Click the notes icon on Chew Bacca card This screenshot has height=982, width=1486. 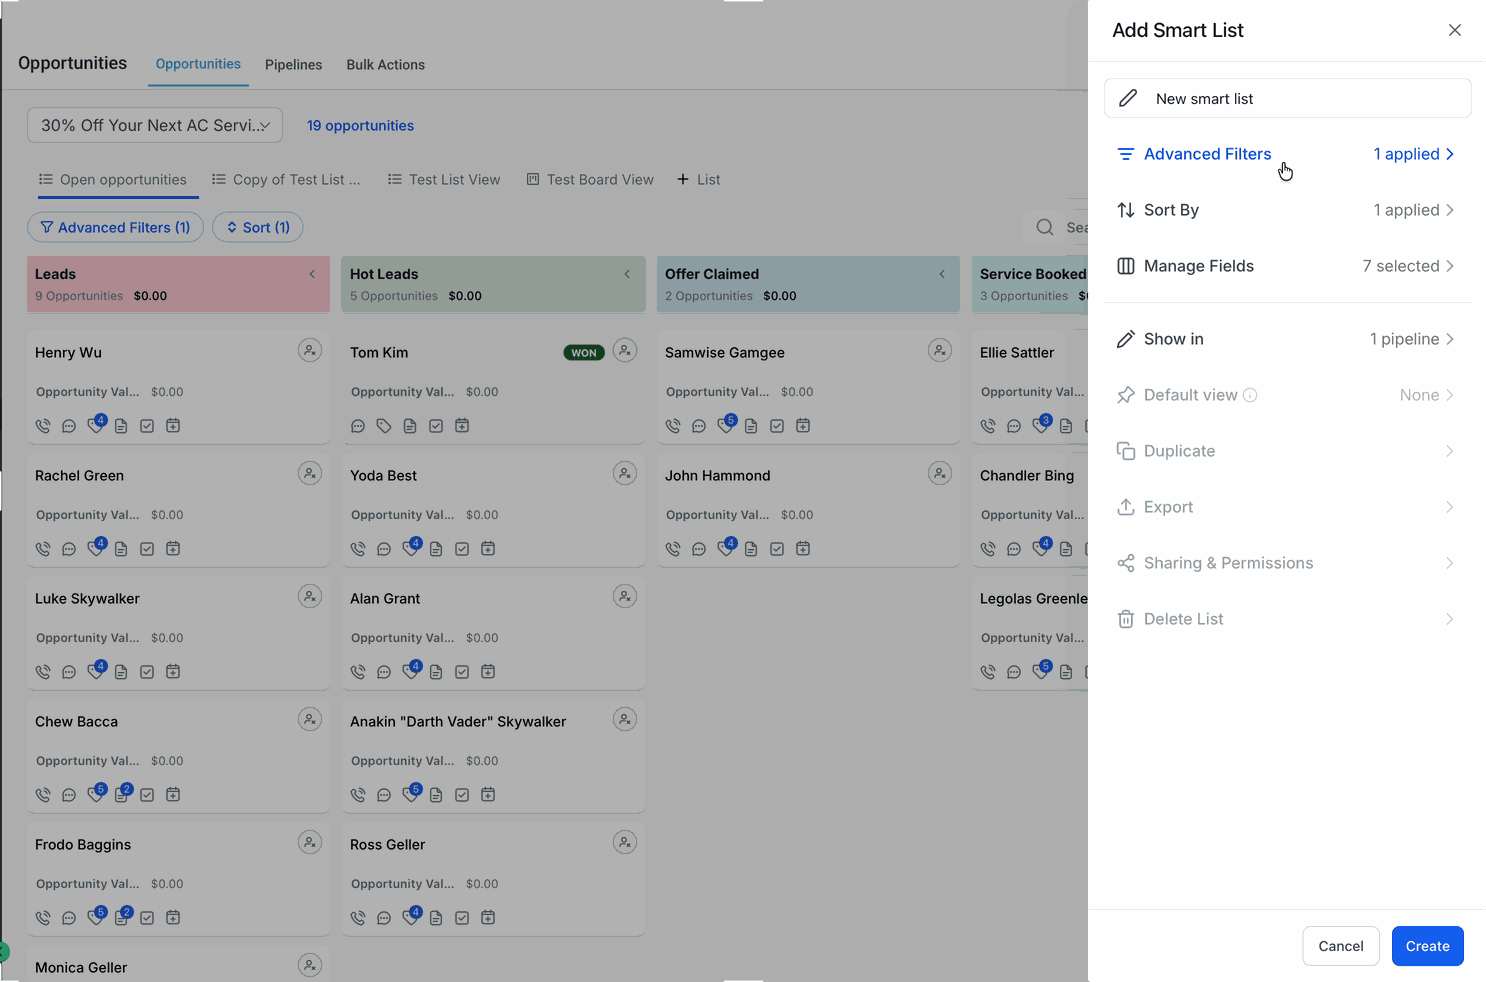122,793
